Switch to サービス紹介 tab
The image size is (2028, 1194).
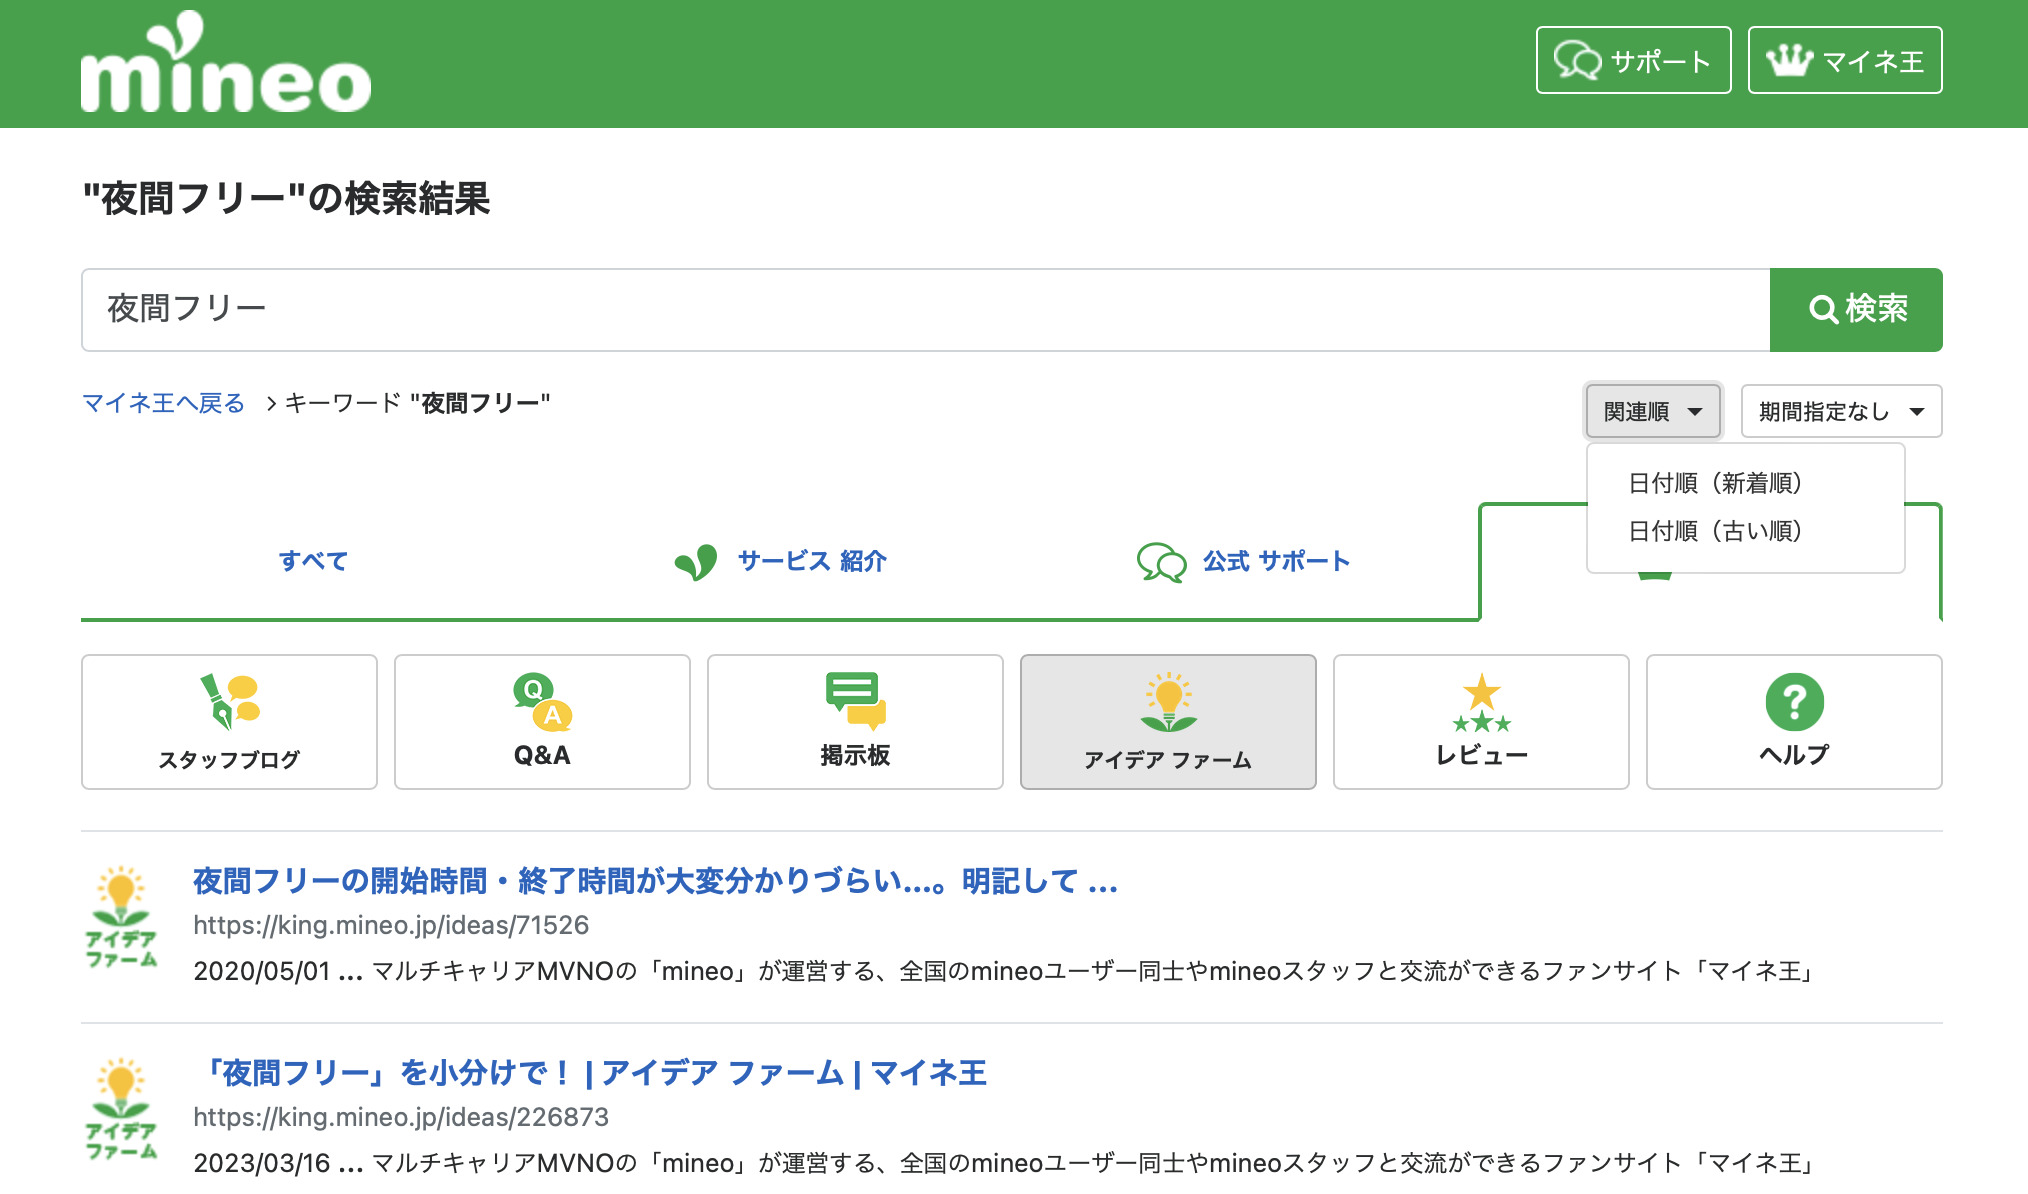(781, 561)
